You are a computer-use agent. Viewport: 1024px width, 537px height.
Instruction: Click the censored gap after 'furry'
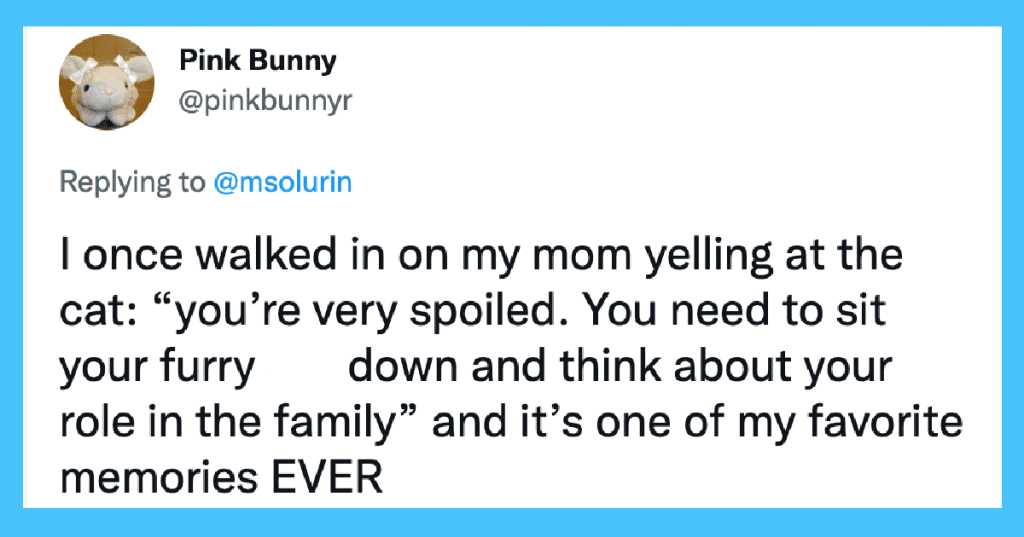(x=300, y=367)
